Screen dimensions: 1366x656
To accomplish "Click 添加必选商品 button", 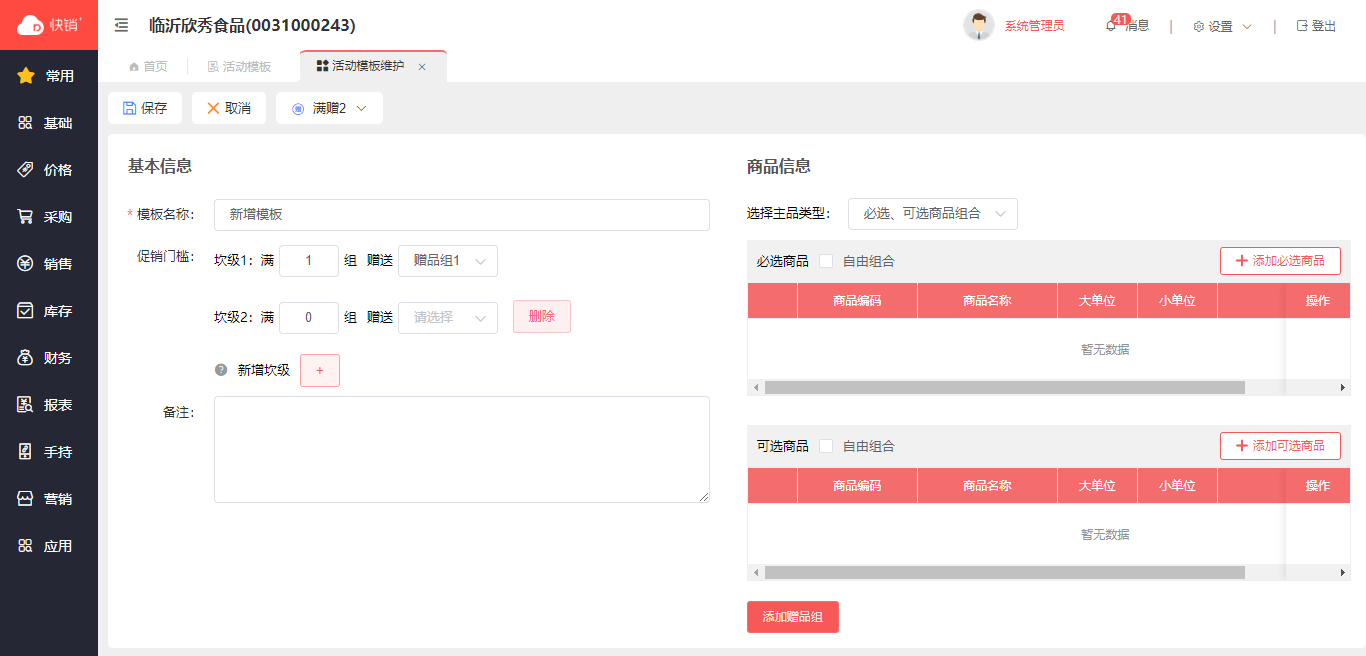I will coord(1280,261).
